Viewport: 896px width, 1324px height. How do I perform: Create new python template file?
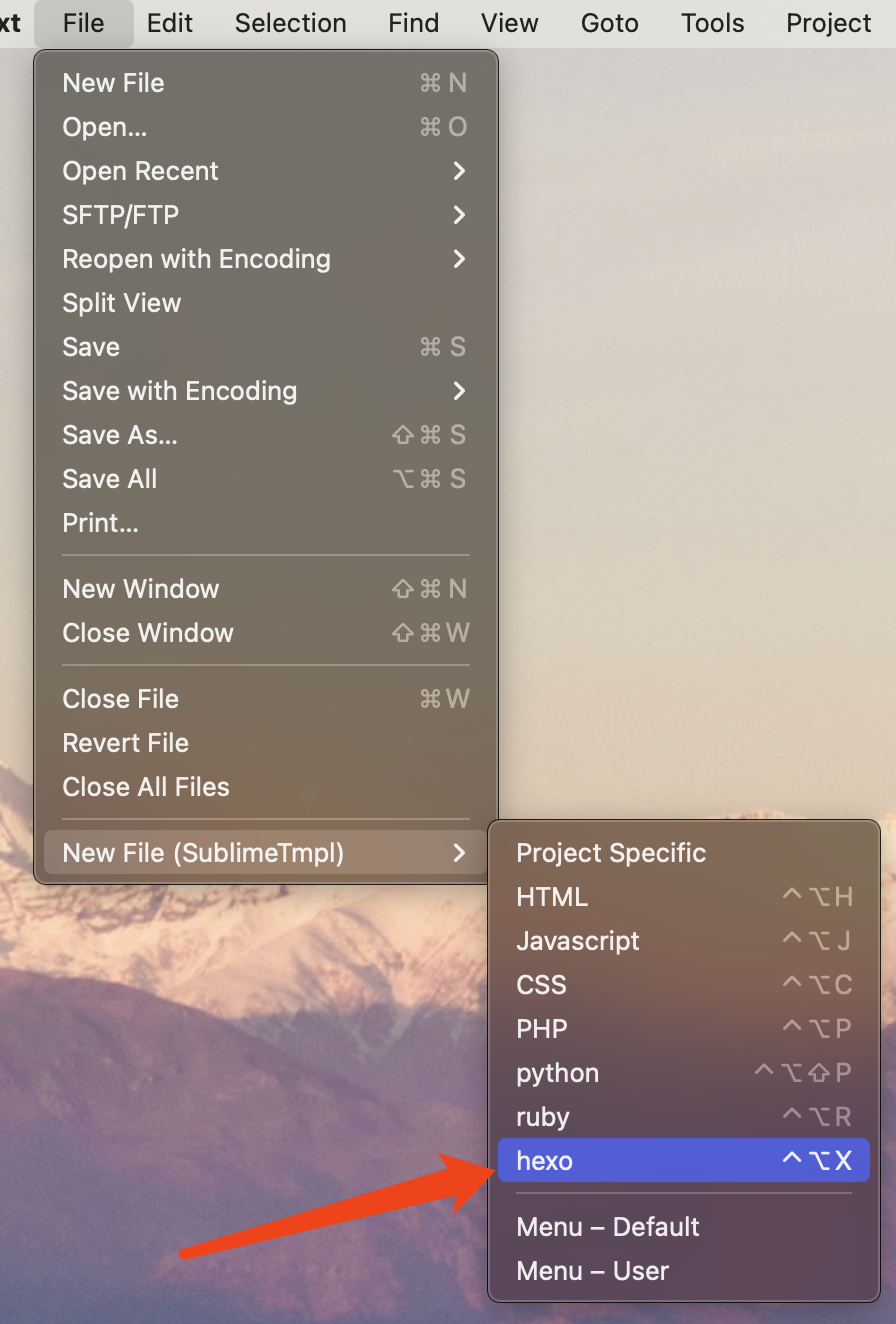[x=684, y=1073]
